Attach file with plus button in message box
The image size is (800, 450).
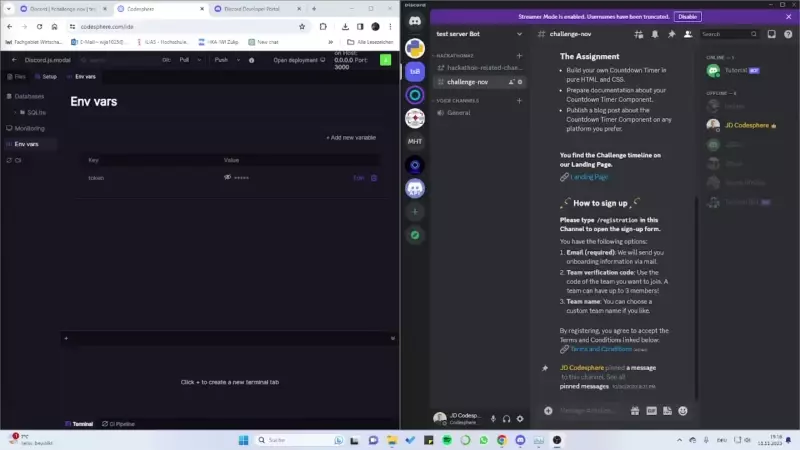548,411
